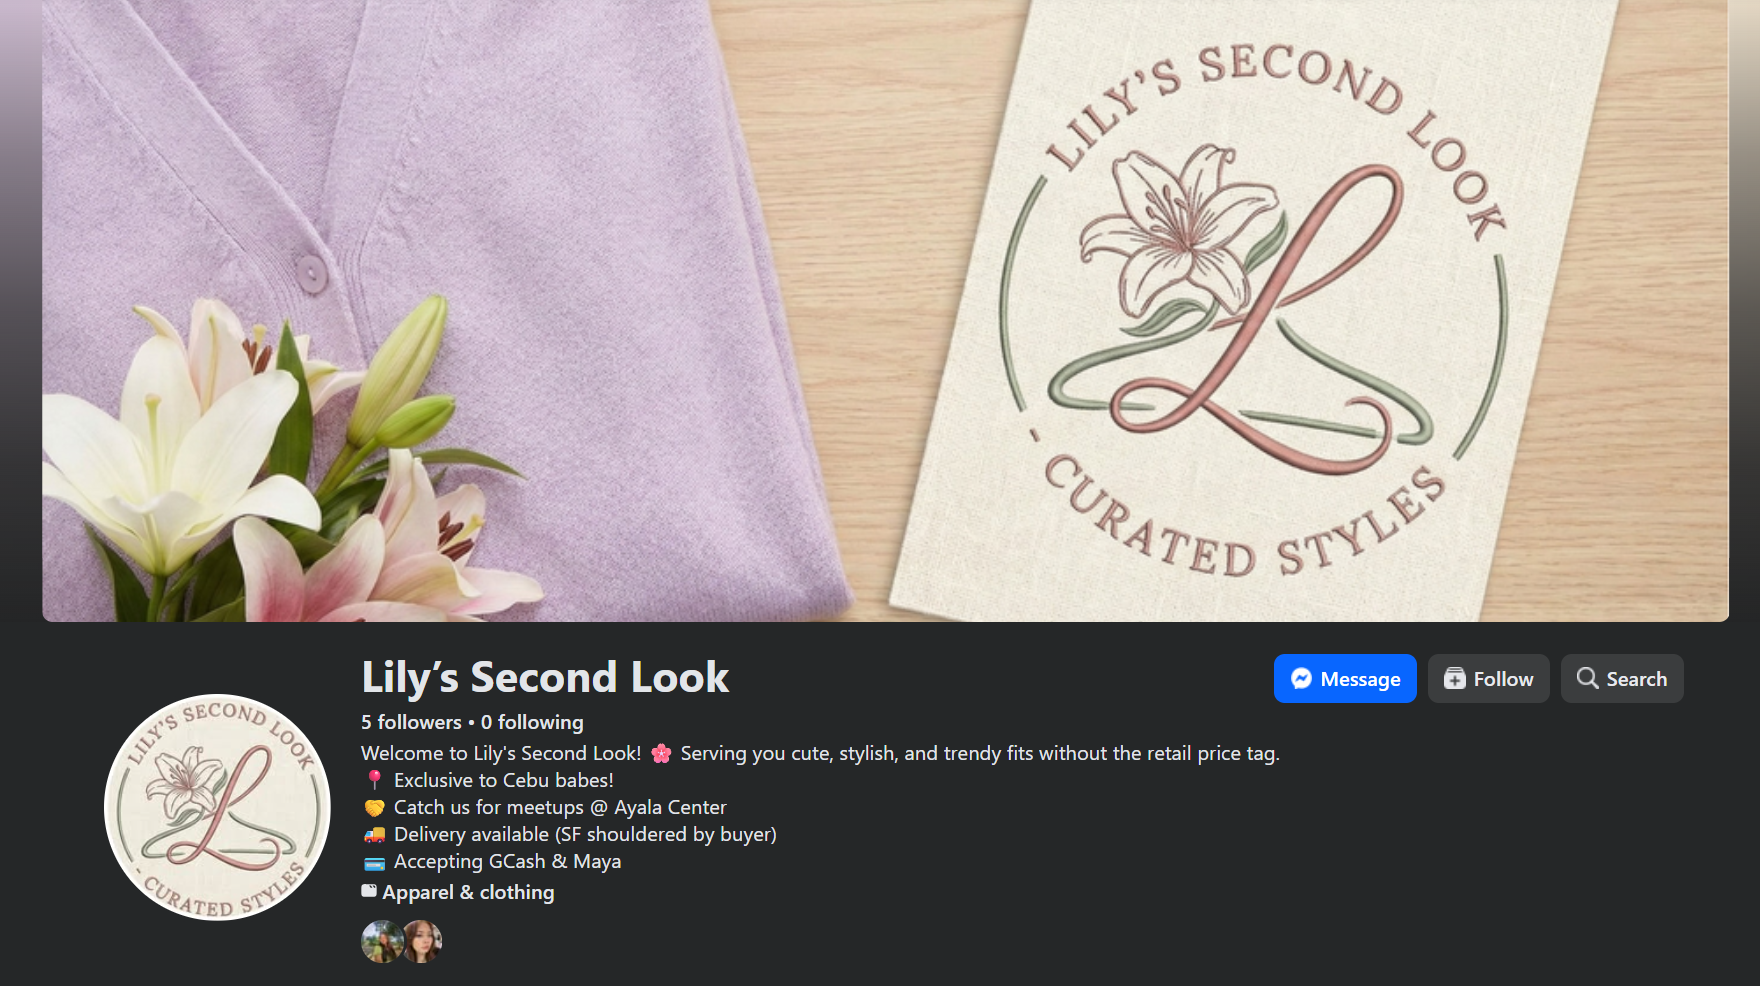Click the handshake emoji beside meetups line
This screenshot has height=986, width=1760.
coord(374,807)
